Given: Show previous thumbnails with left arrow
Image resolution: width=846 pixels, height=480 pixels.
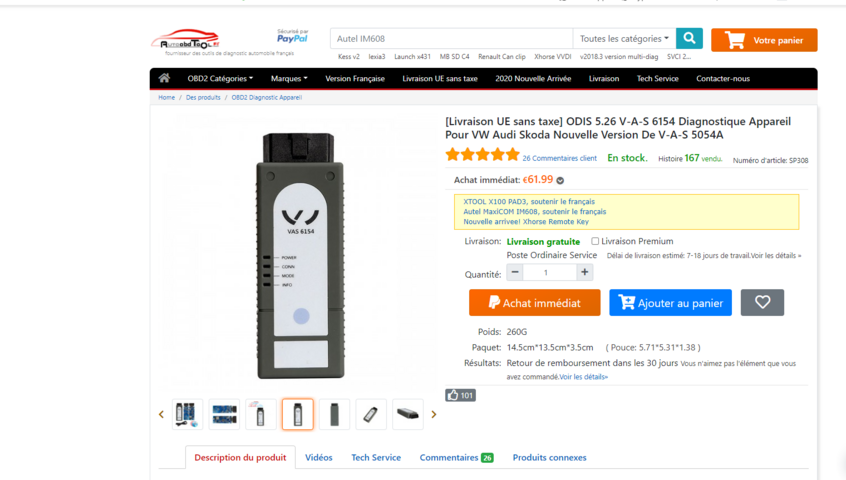Looking at the screenshot, I should point(161,414).
